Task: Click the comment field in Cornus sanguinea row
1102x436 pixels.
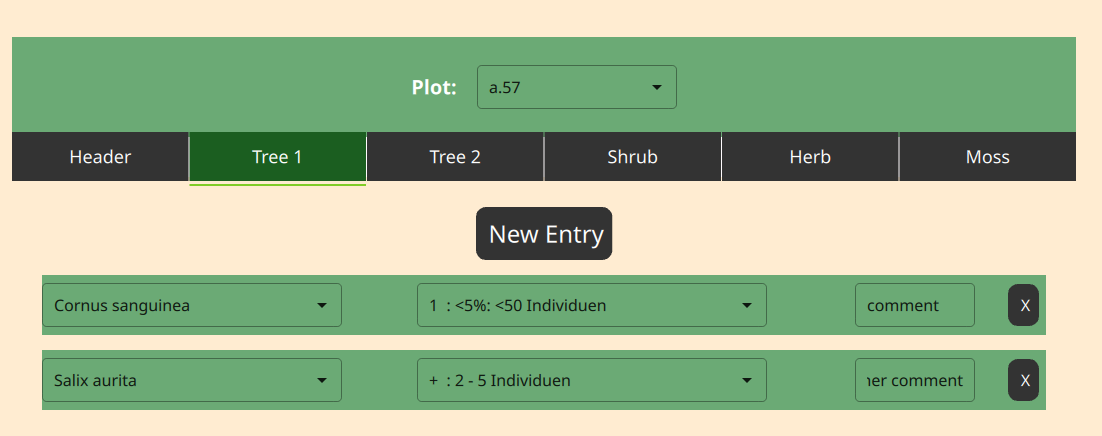Action: [914, 305]
